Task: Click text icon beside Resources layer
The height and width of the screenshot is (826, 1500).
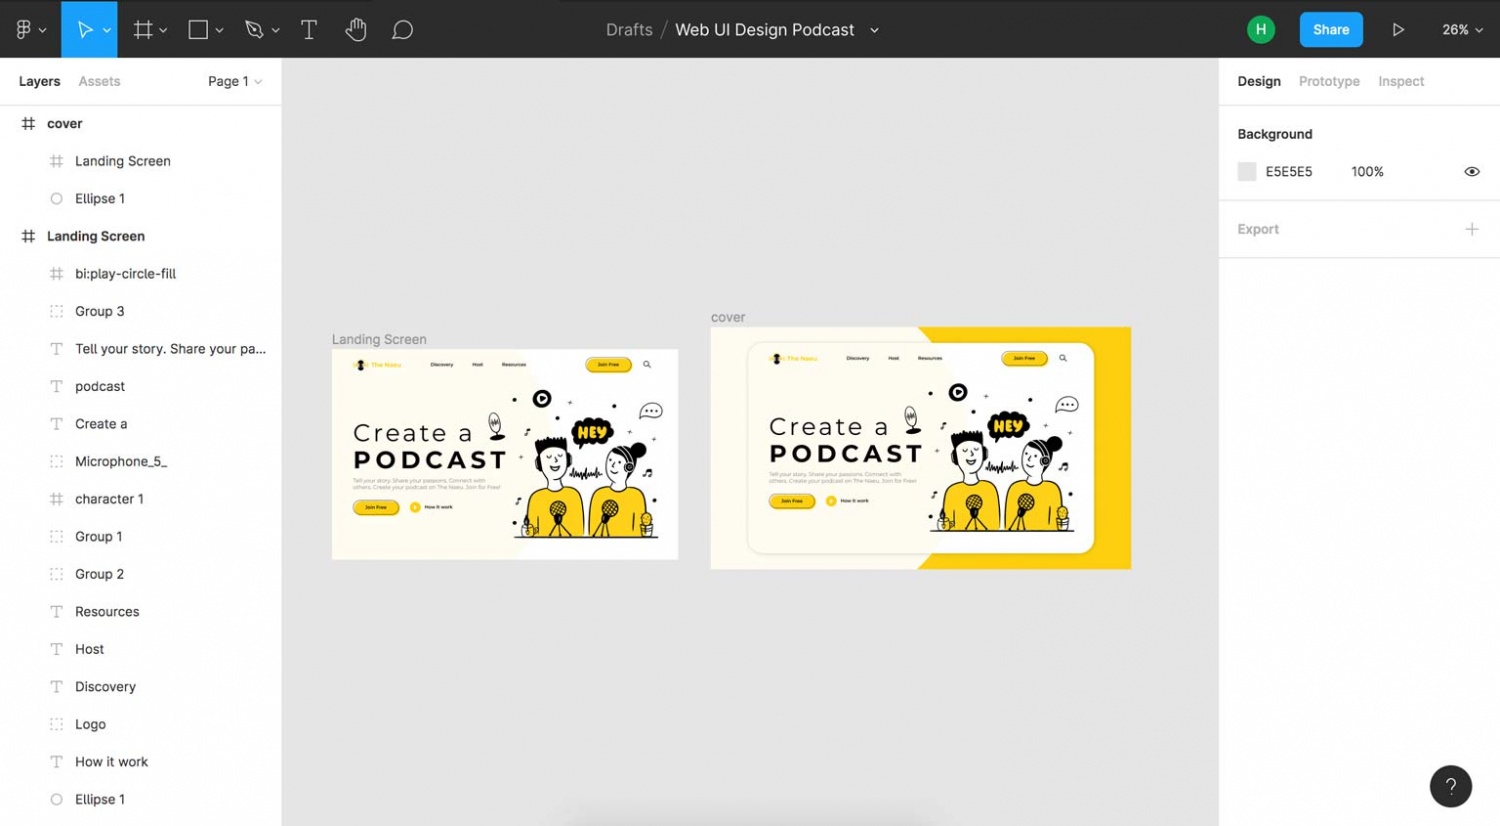Action: point(56,611)
